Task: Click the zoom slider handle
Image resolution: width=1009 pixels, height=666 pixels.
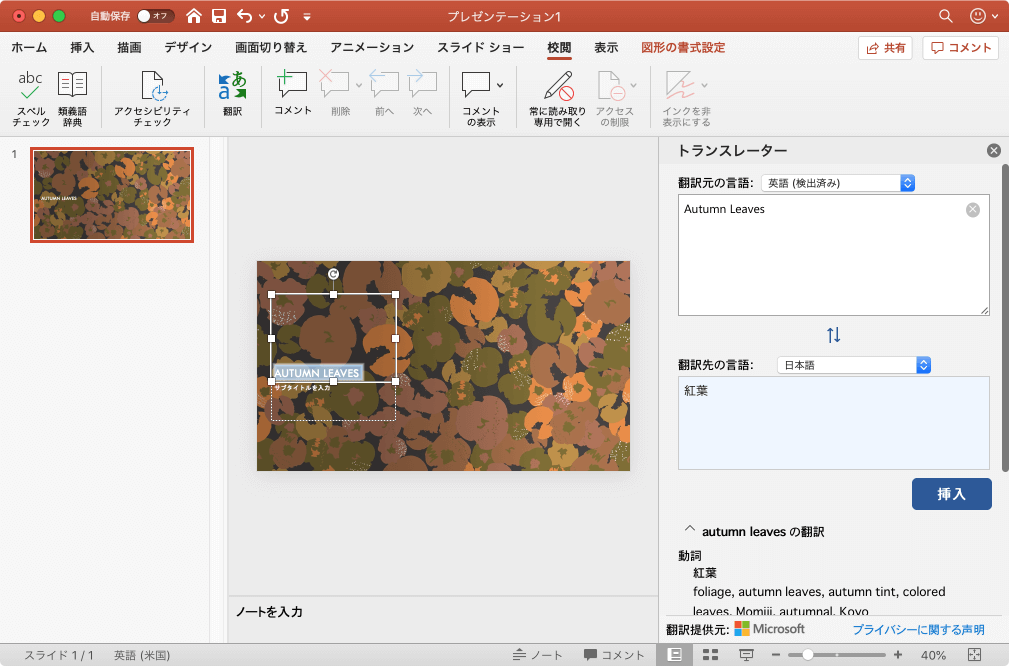Action: 807,655
